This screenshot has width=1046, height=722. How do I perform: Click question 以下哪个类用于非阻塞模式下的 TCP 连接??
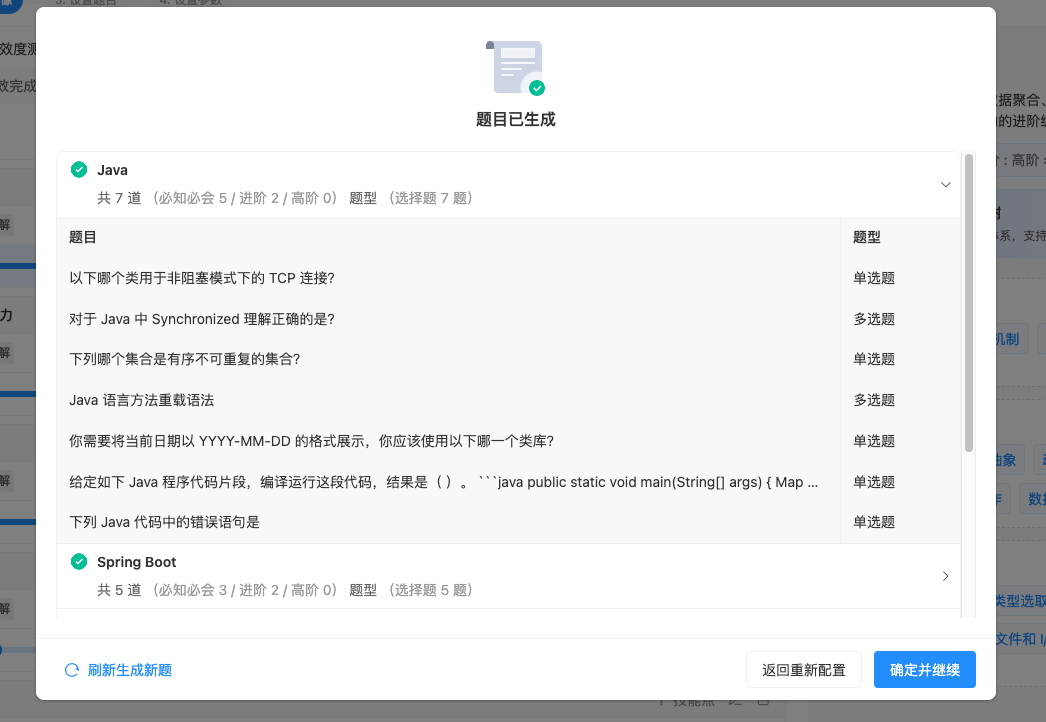coord(202,278)
